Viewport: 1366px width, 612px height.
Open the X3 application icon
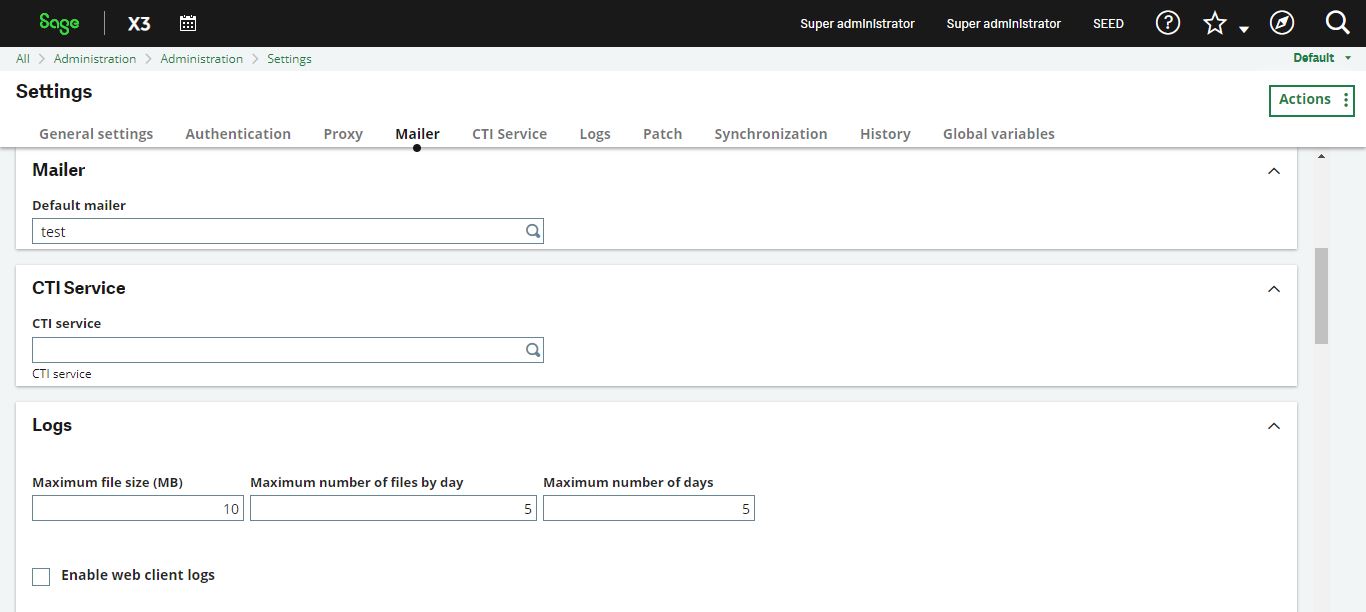coord(138,23)
